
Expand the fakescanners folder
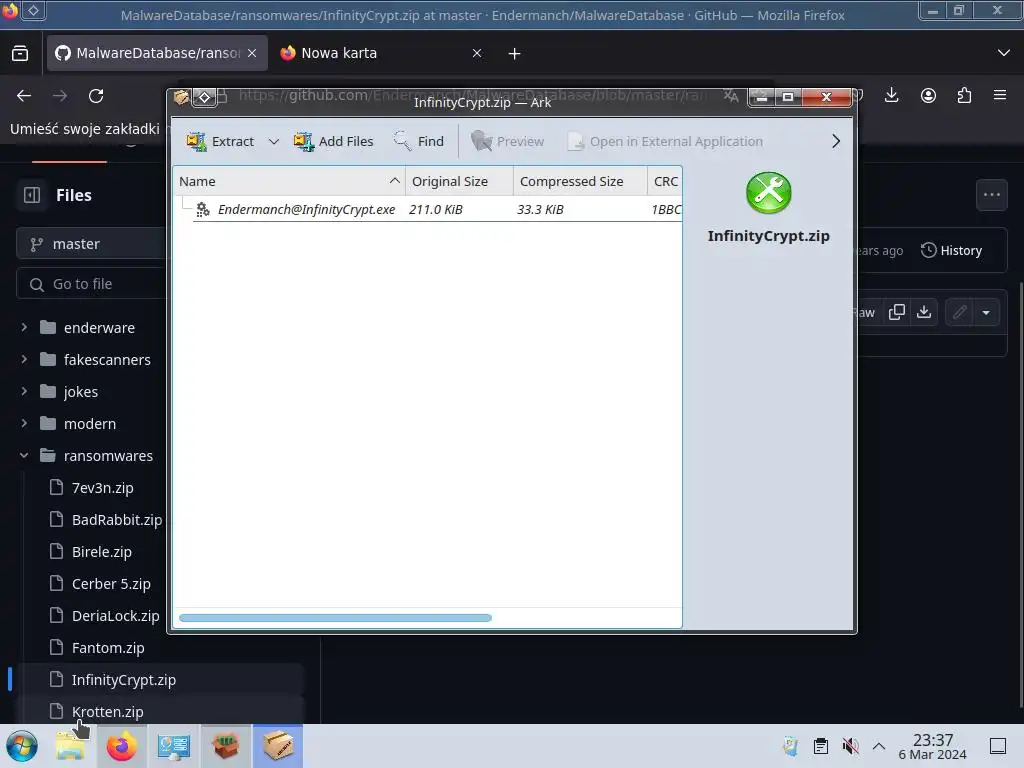[x=24, y=359]
